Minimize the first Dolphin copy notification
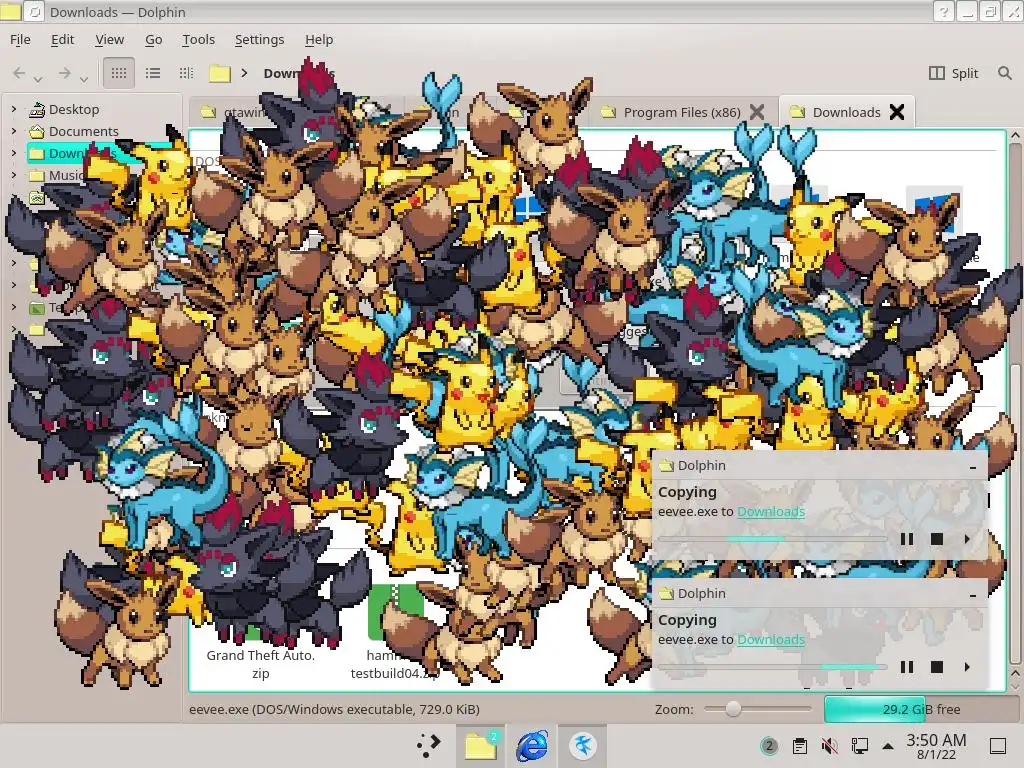 click(973, 466)
